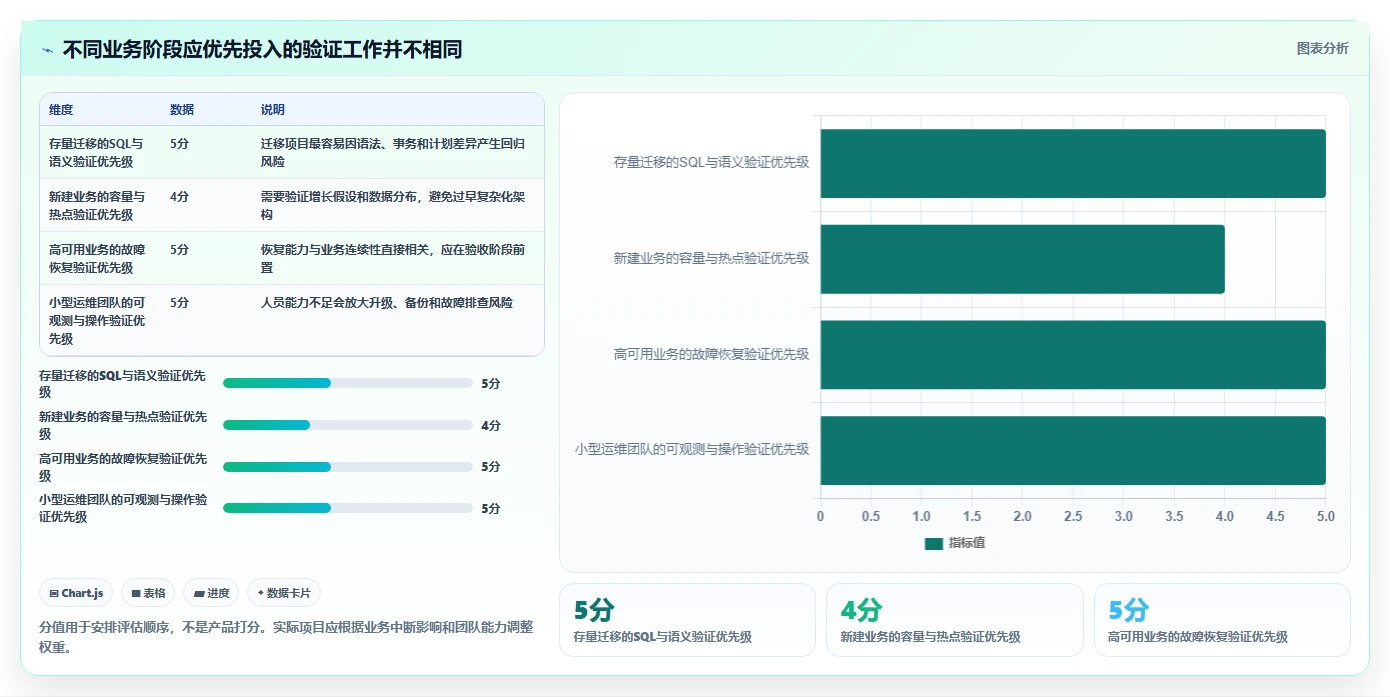Click the lightning icon beside the title
Image resolution: width=1390 pixels, height=697 pixels.
coord(48,50)
